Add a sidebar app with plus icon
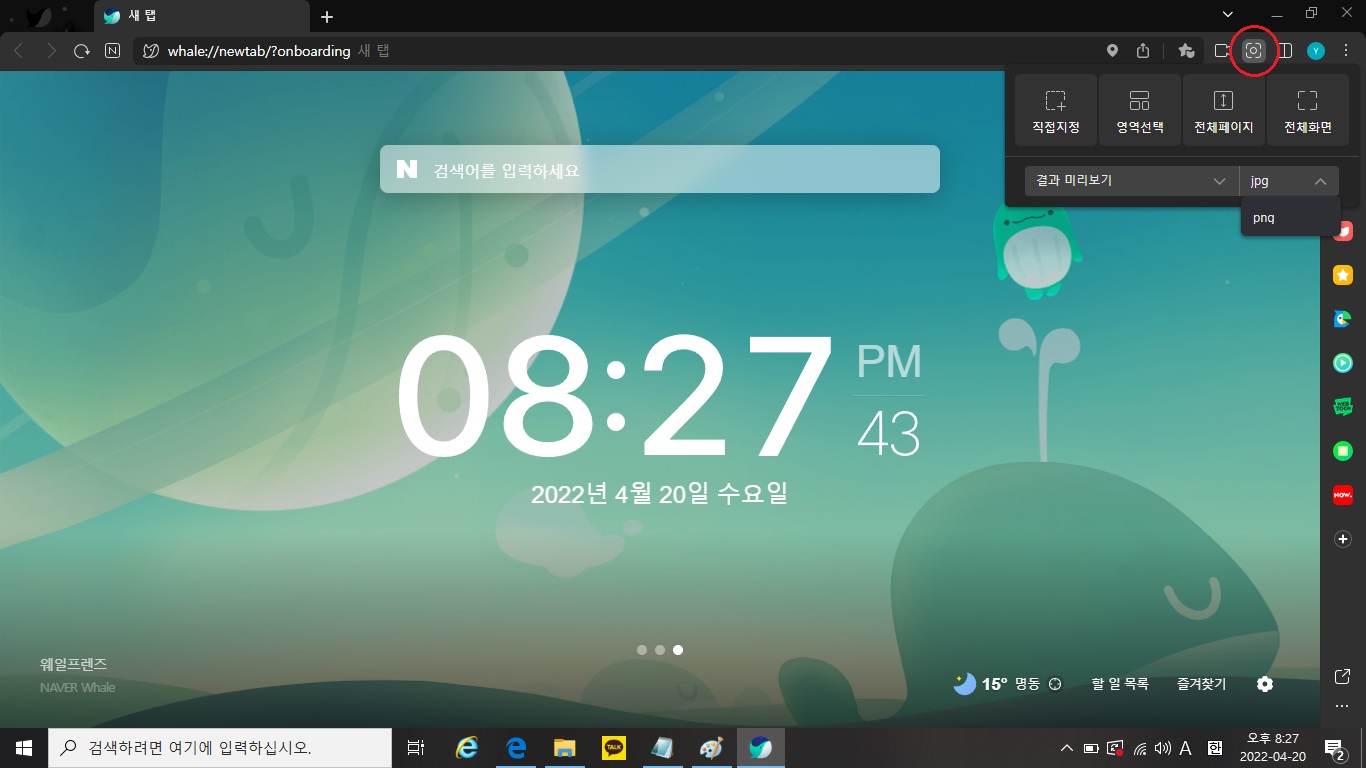 click(1343, 539)
